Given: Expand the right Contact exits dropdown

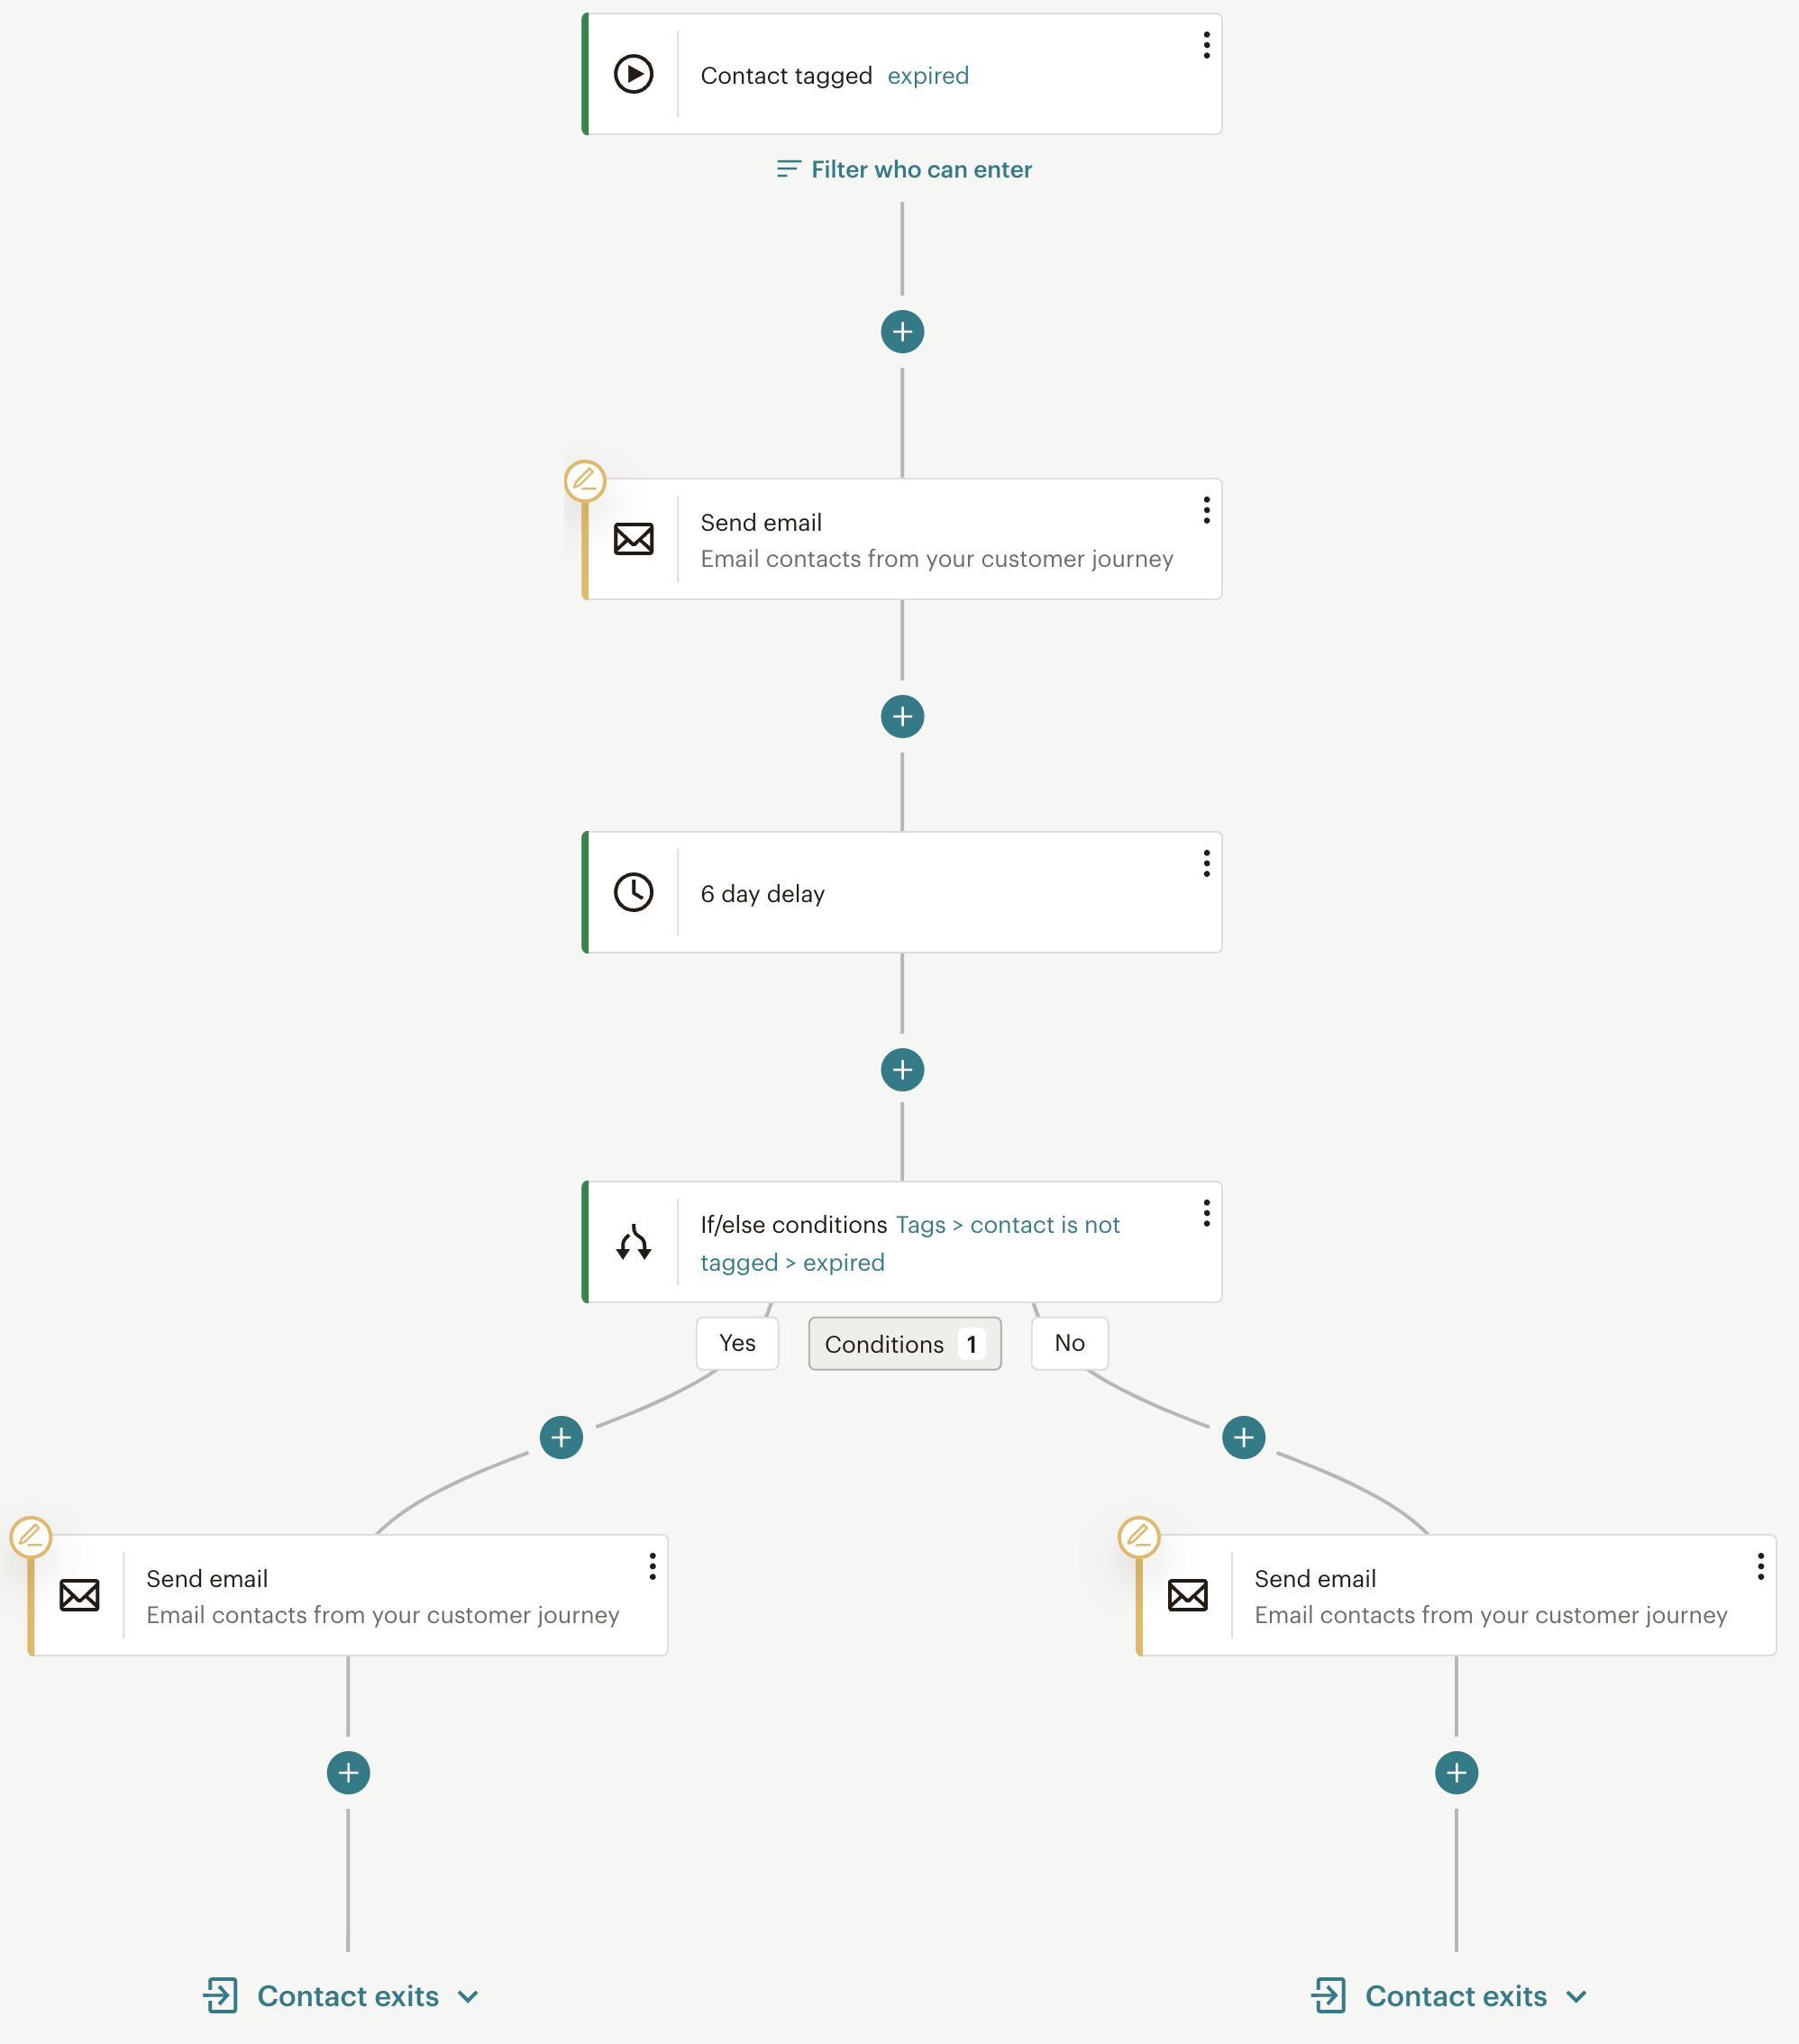Looking at the screenshot, I should click(1576, 1997).
